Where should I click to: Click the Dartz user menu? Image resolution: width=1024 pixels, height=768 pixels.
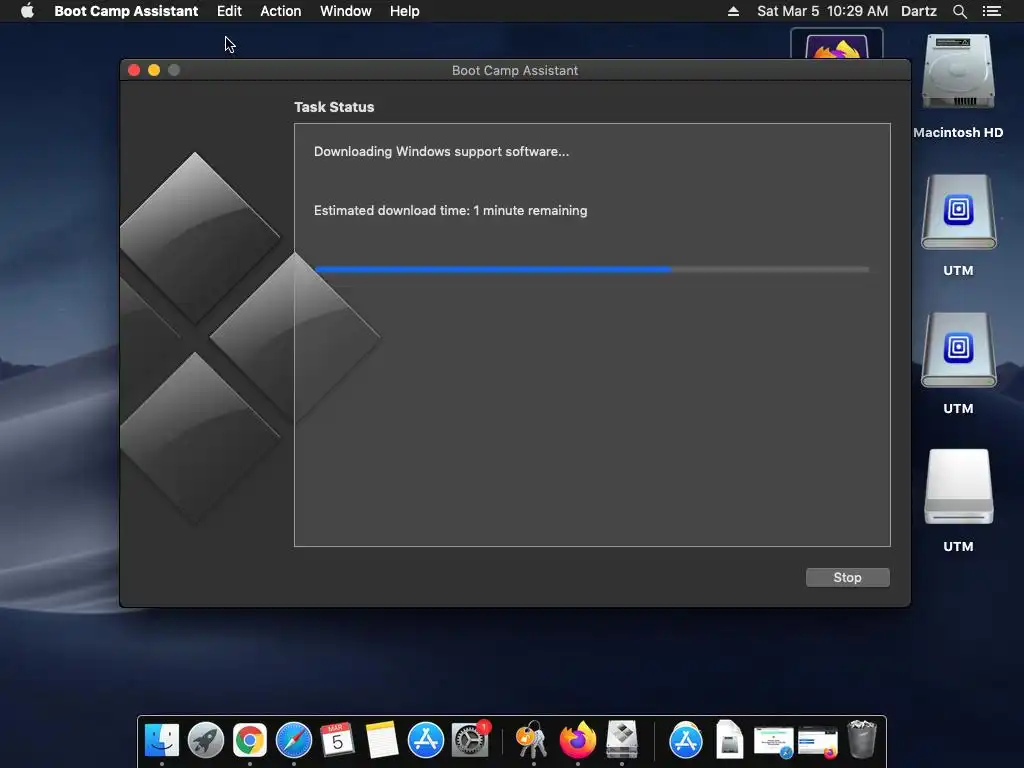pos(918,11)
